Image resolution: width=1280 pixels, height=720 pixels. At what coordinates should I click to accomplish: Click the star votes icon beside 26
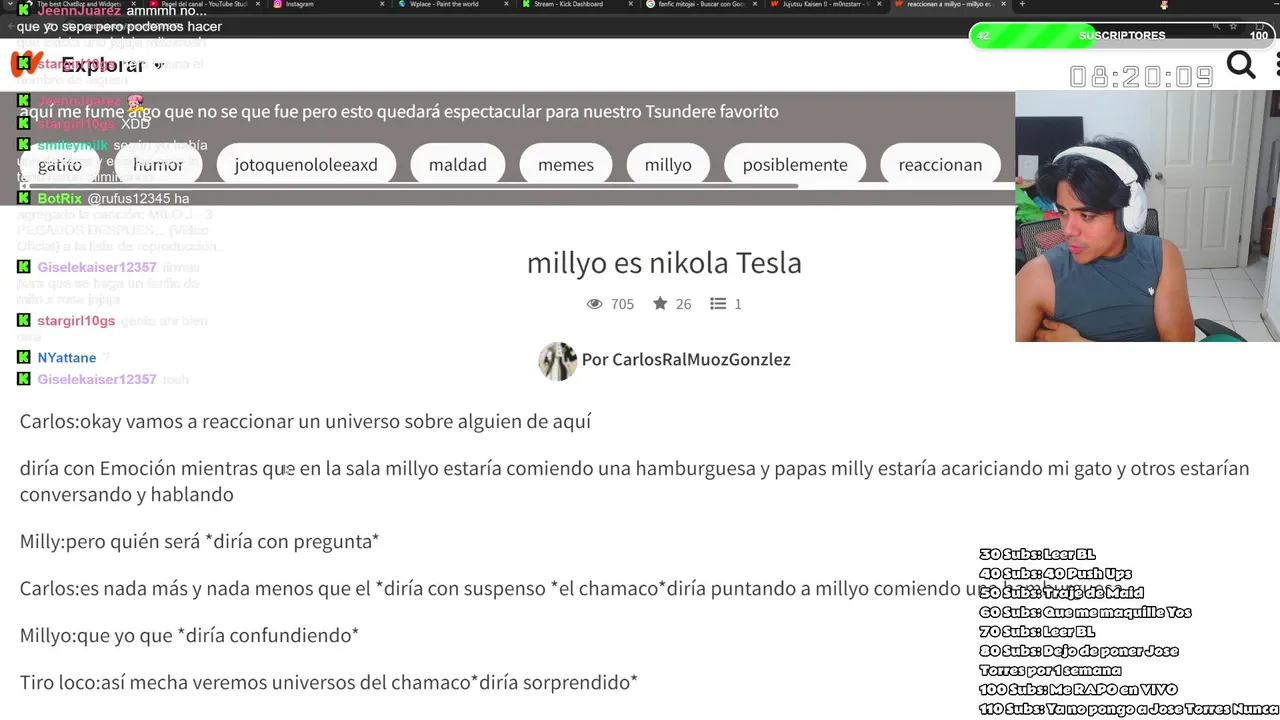coord(660,303)
